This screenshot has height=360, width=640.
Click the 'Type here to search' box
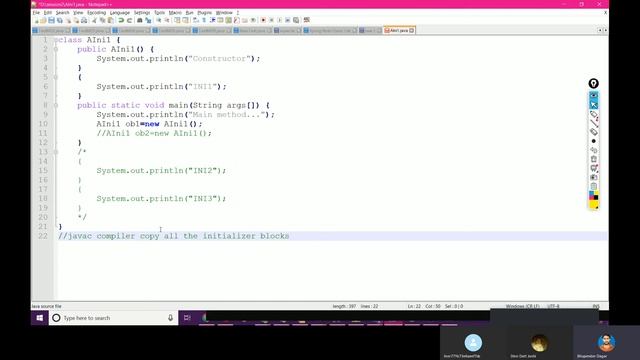pyautogui.click(x=113, y=318)
